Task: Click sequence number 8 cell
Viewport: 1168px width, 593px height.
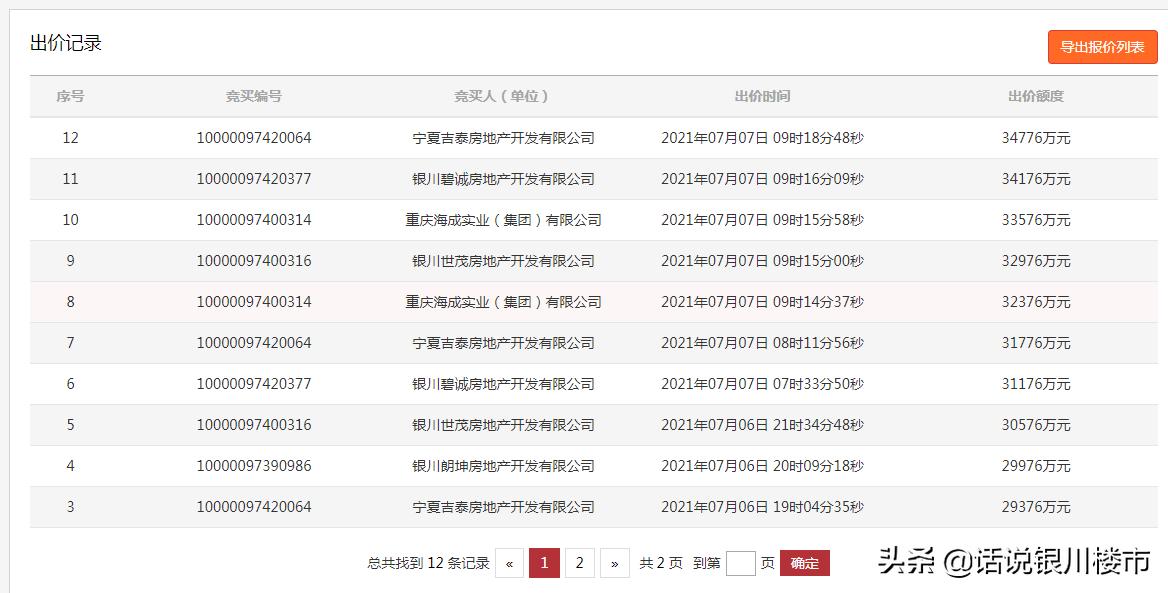Action: click(70, 302)
